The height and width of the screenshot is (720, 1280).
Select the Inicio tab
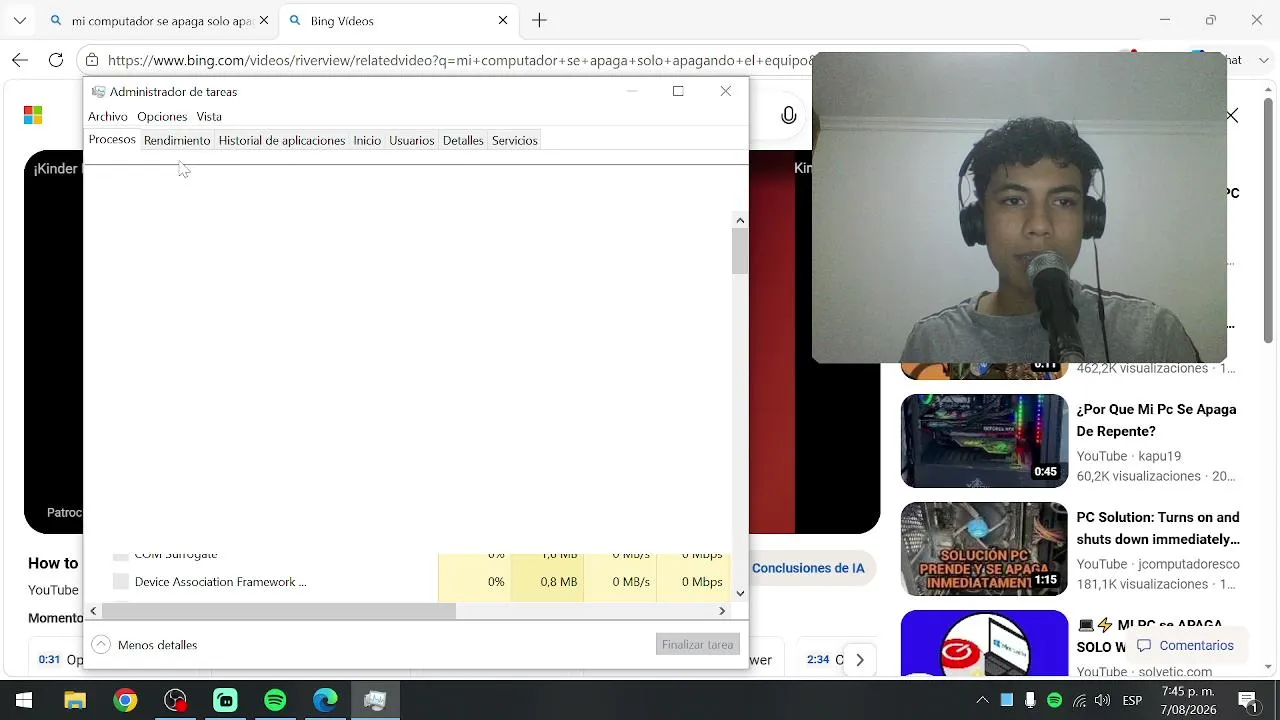pyautogui.click(x=367, y=141)
